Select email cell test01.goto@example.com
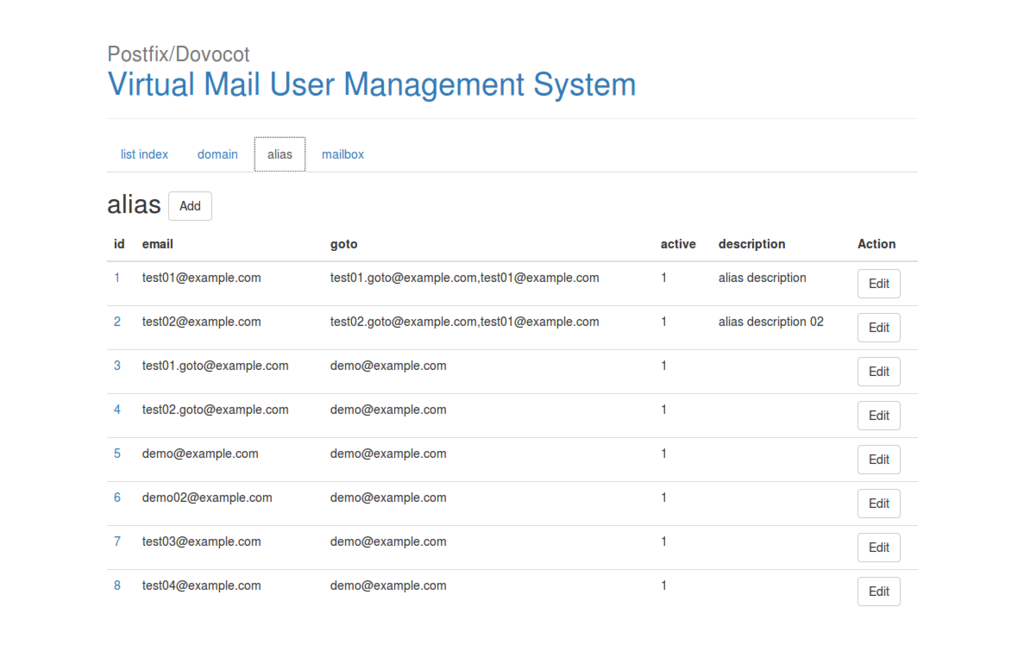1024x645 pixels. tap(215, 366)
